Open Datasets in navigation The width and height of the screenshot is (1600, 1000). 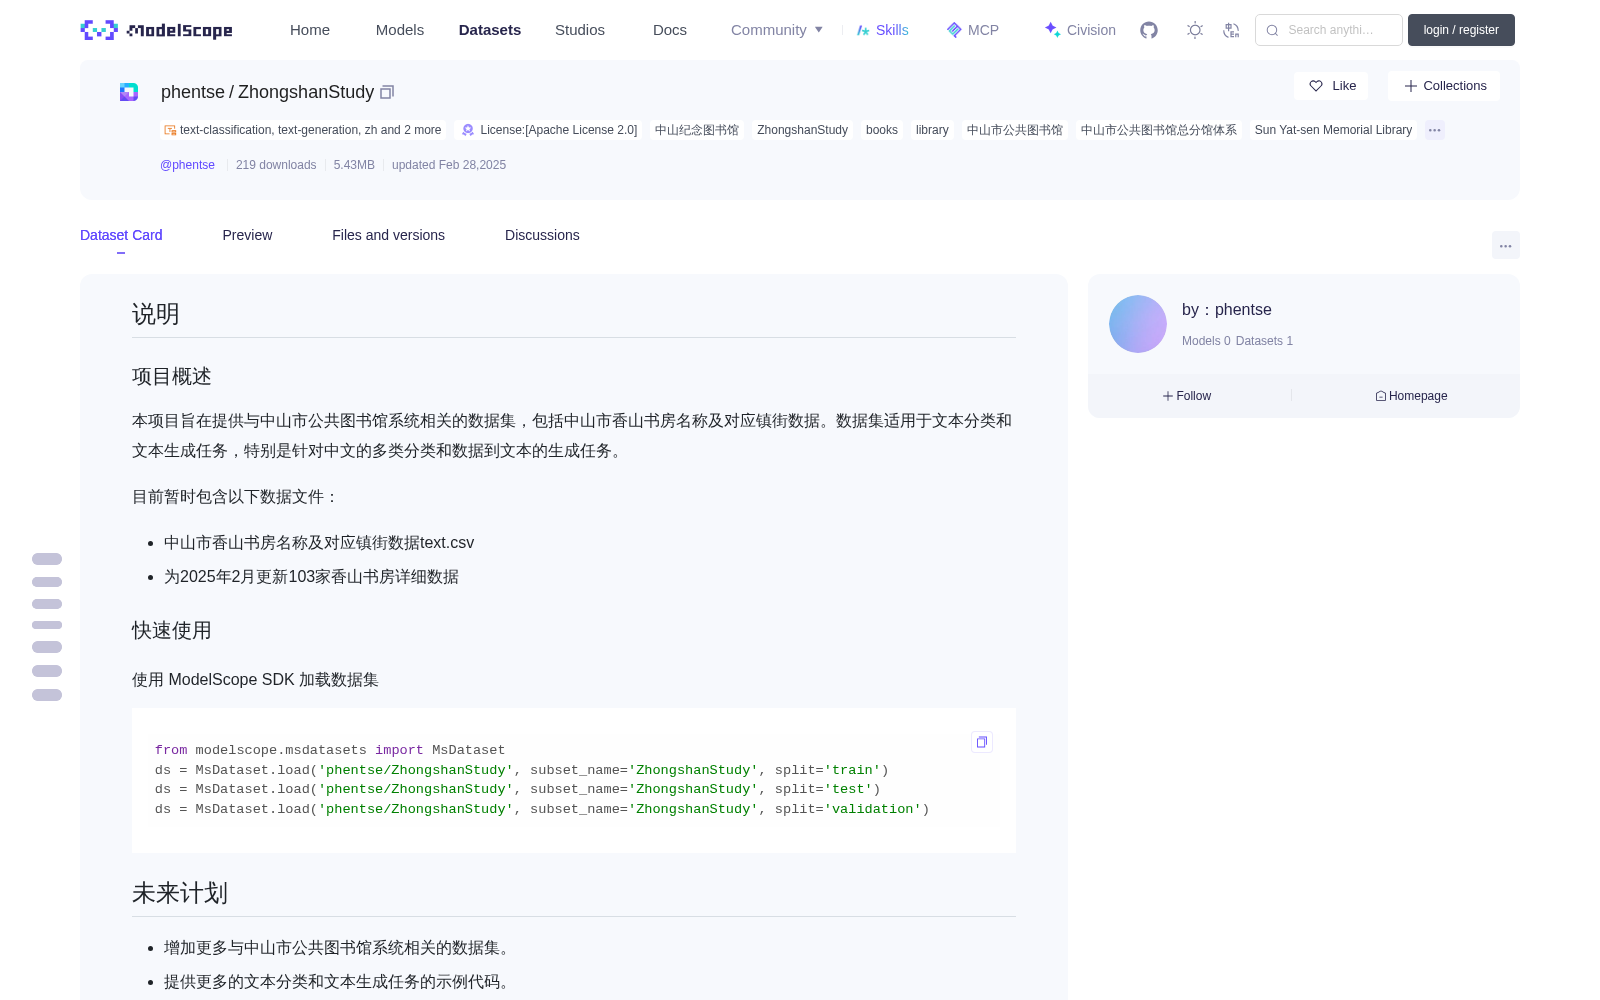(490, 30)
